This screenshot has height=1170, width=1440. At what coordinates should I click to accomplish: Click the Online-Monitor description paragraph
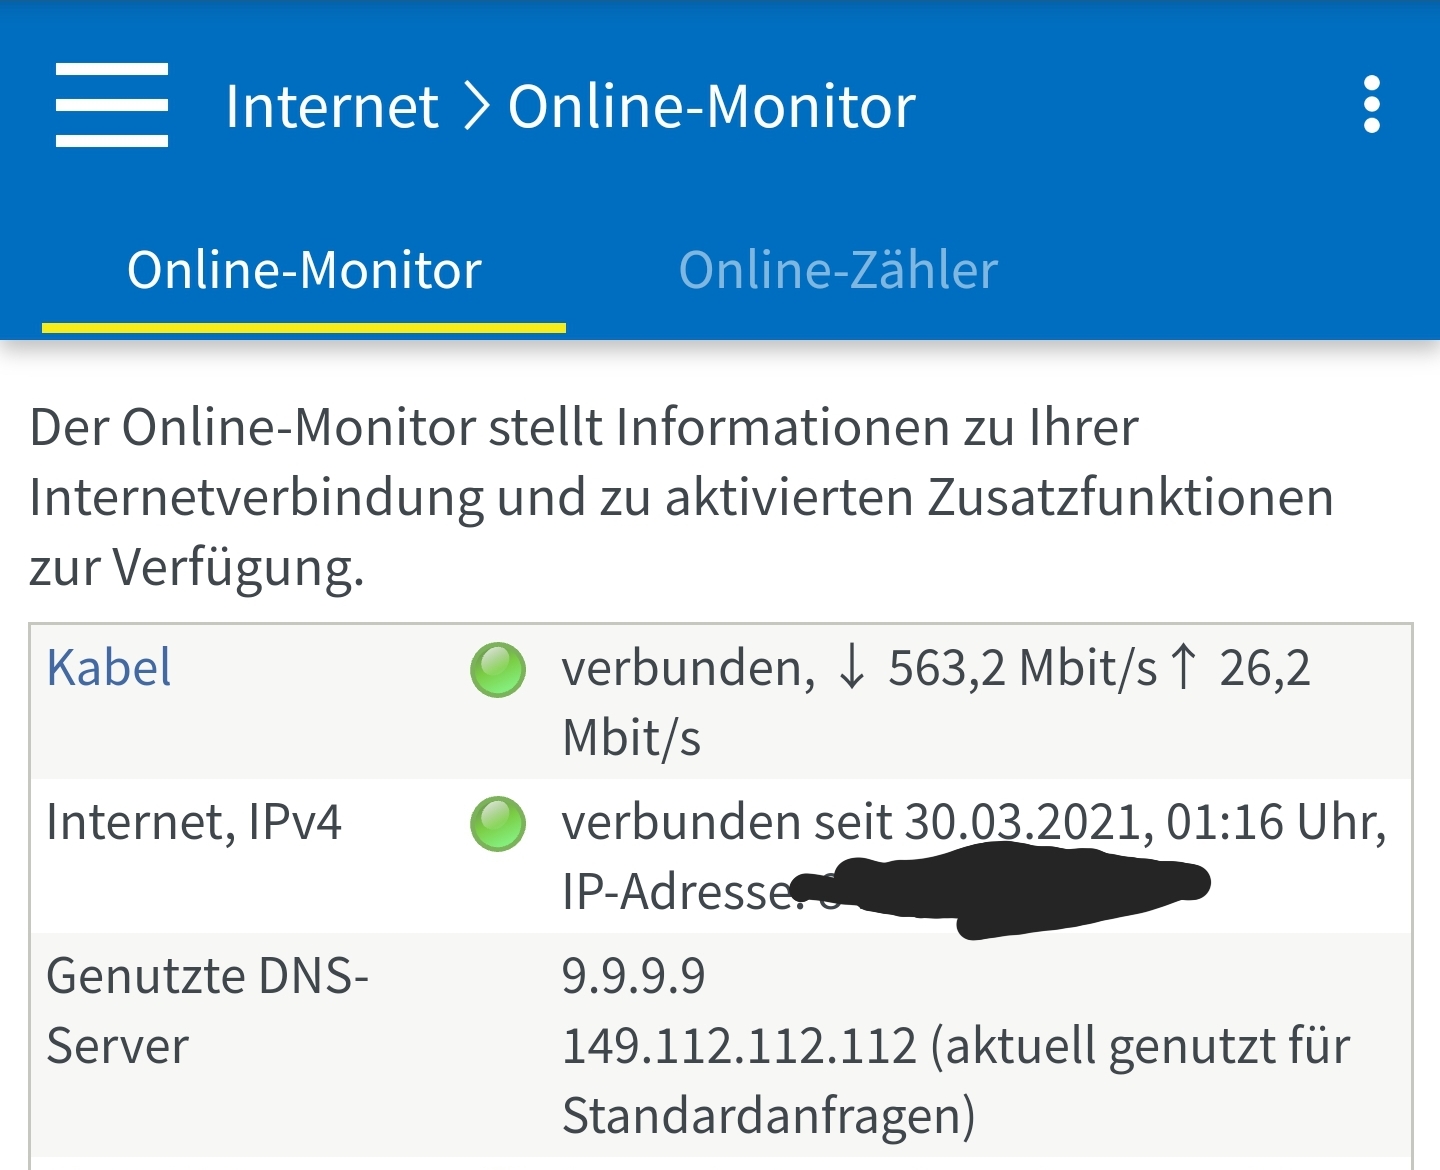680,497
